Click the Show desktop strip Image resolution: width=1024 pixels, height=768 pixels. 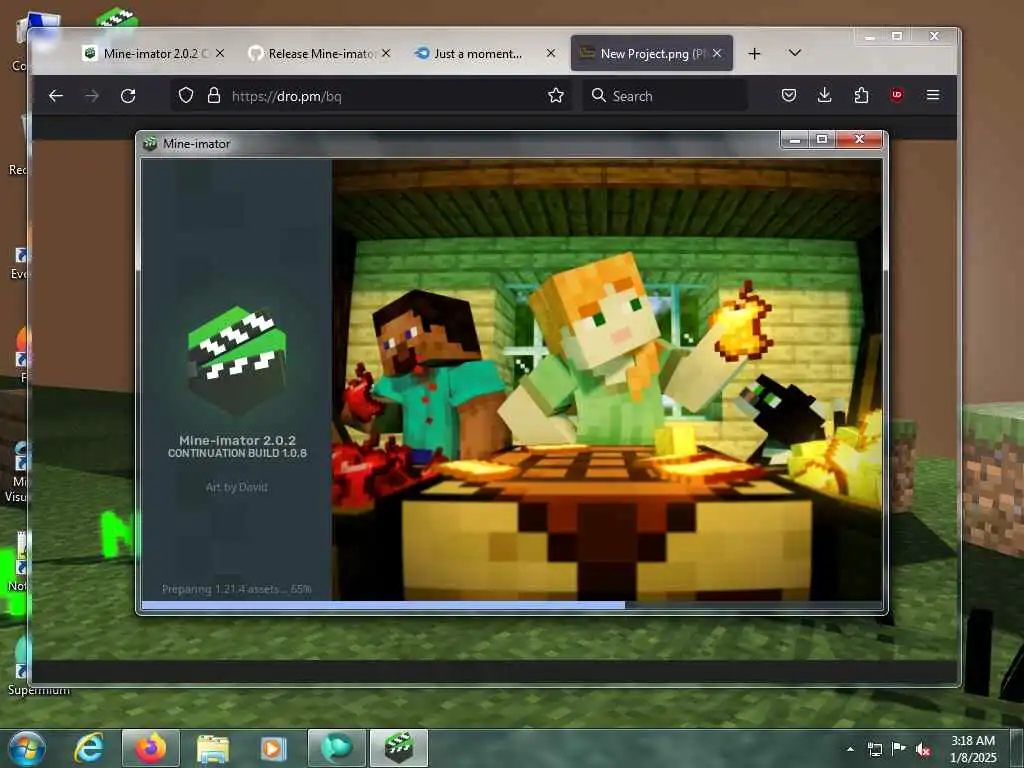[1018, 748]
